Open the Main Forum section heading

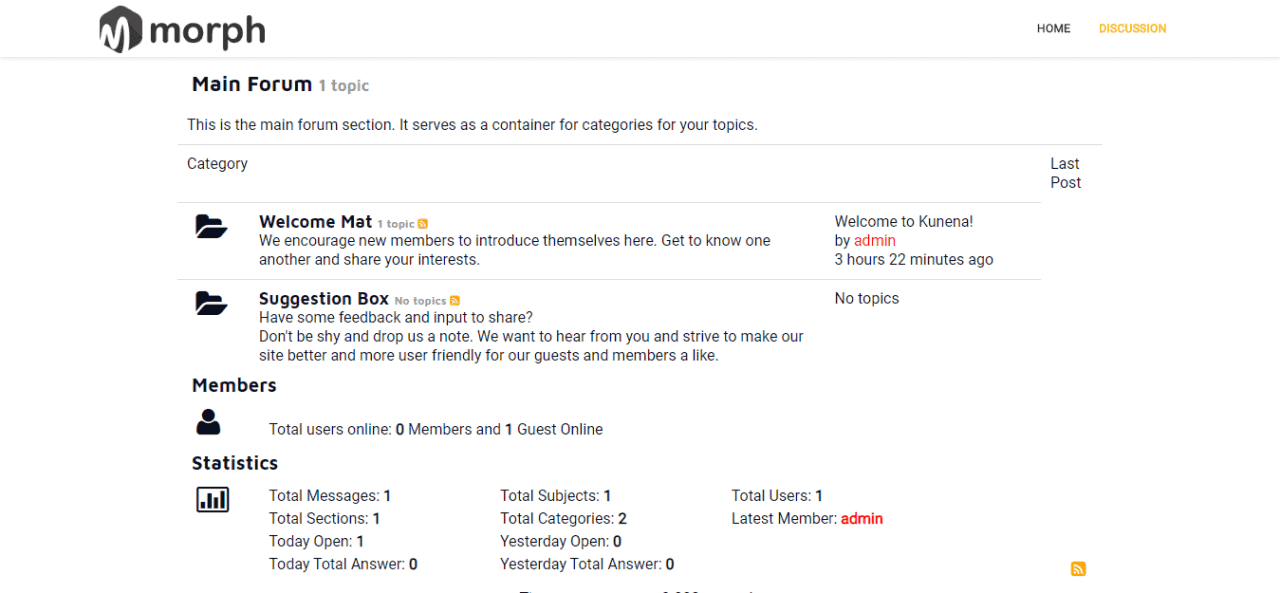252,84
